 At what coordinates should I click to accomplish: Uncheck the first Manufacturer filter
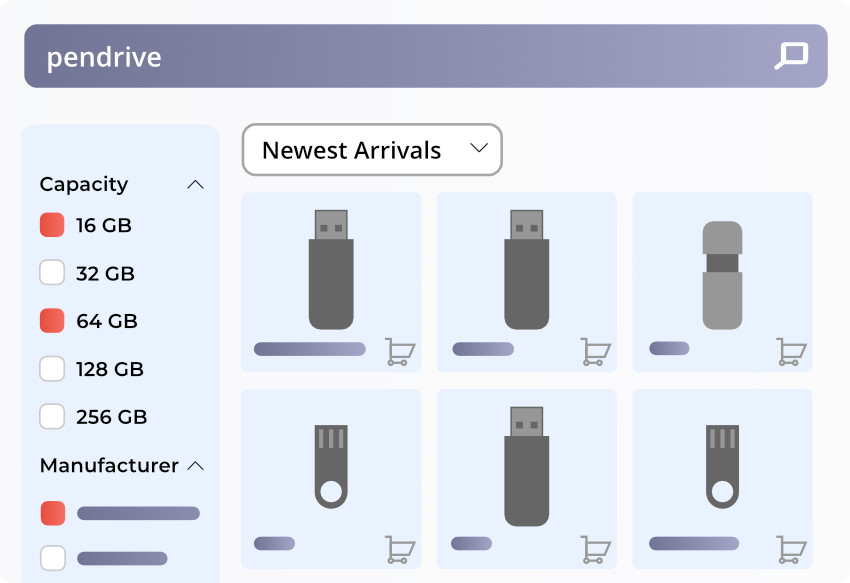pos(52,513)
